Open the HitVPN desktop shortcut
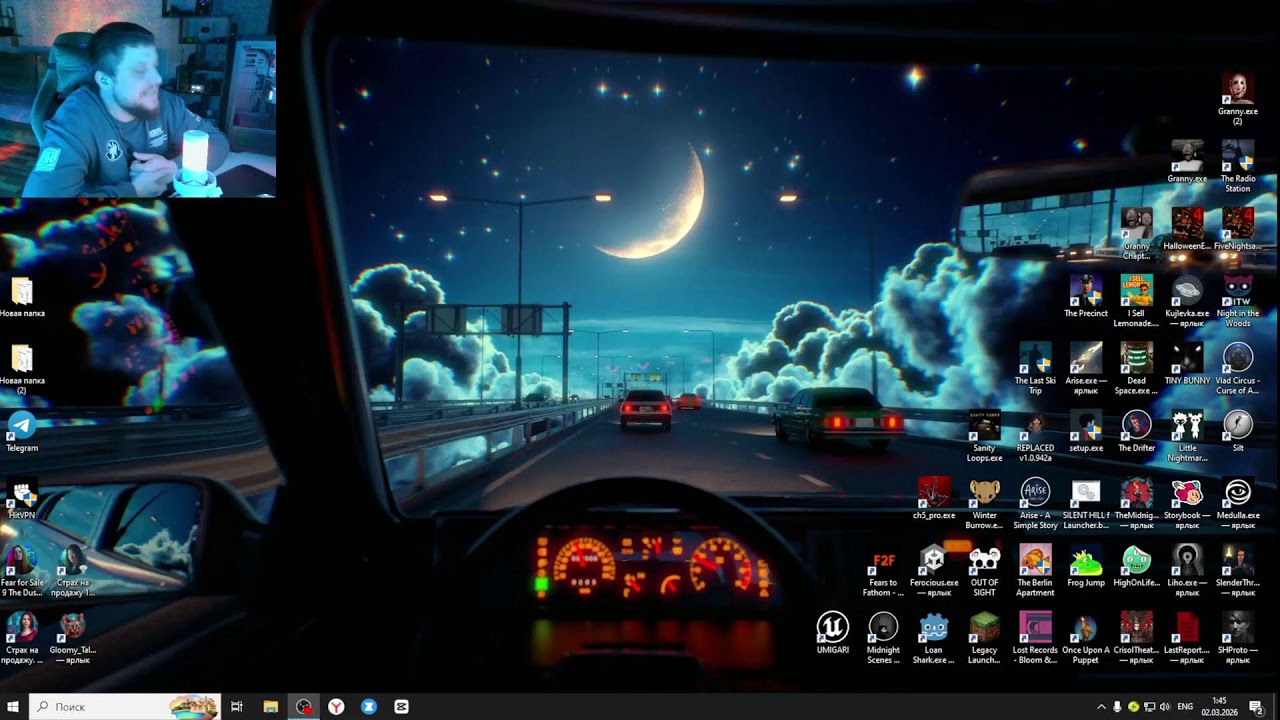 [x=22, y=498]
